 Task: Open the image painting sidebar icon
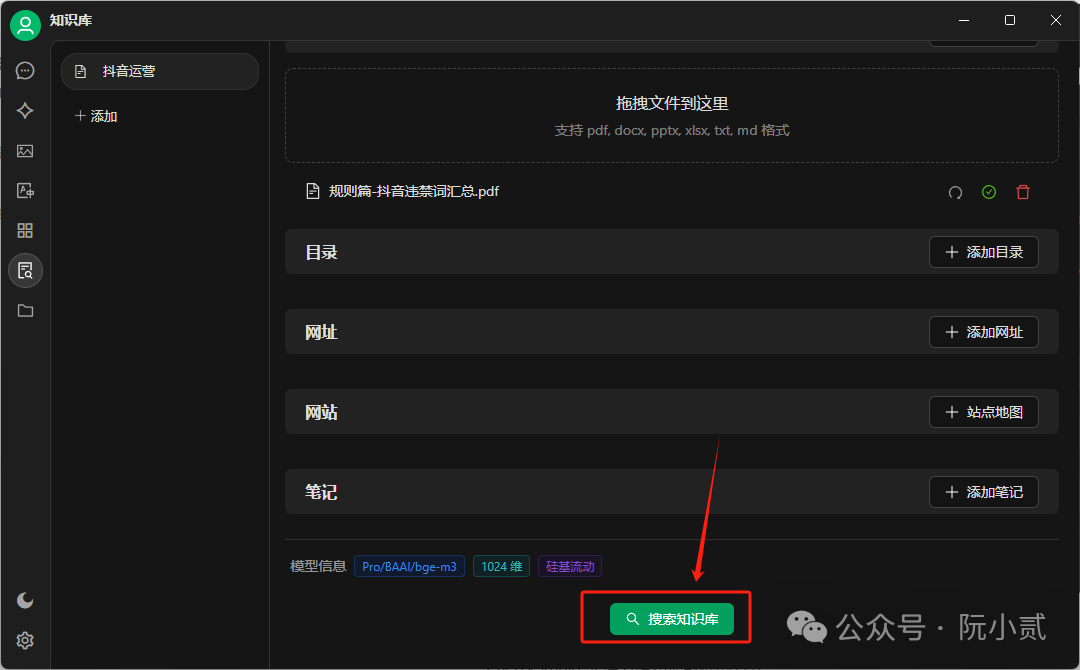click(25, 151)
